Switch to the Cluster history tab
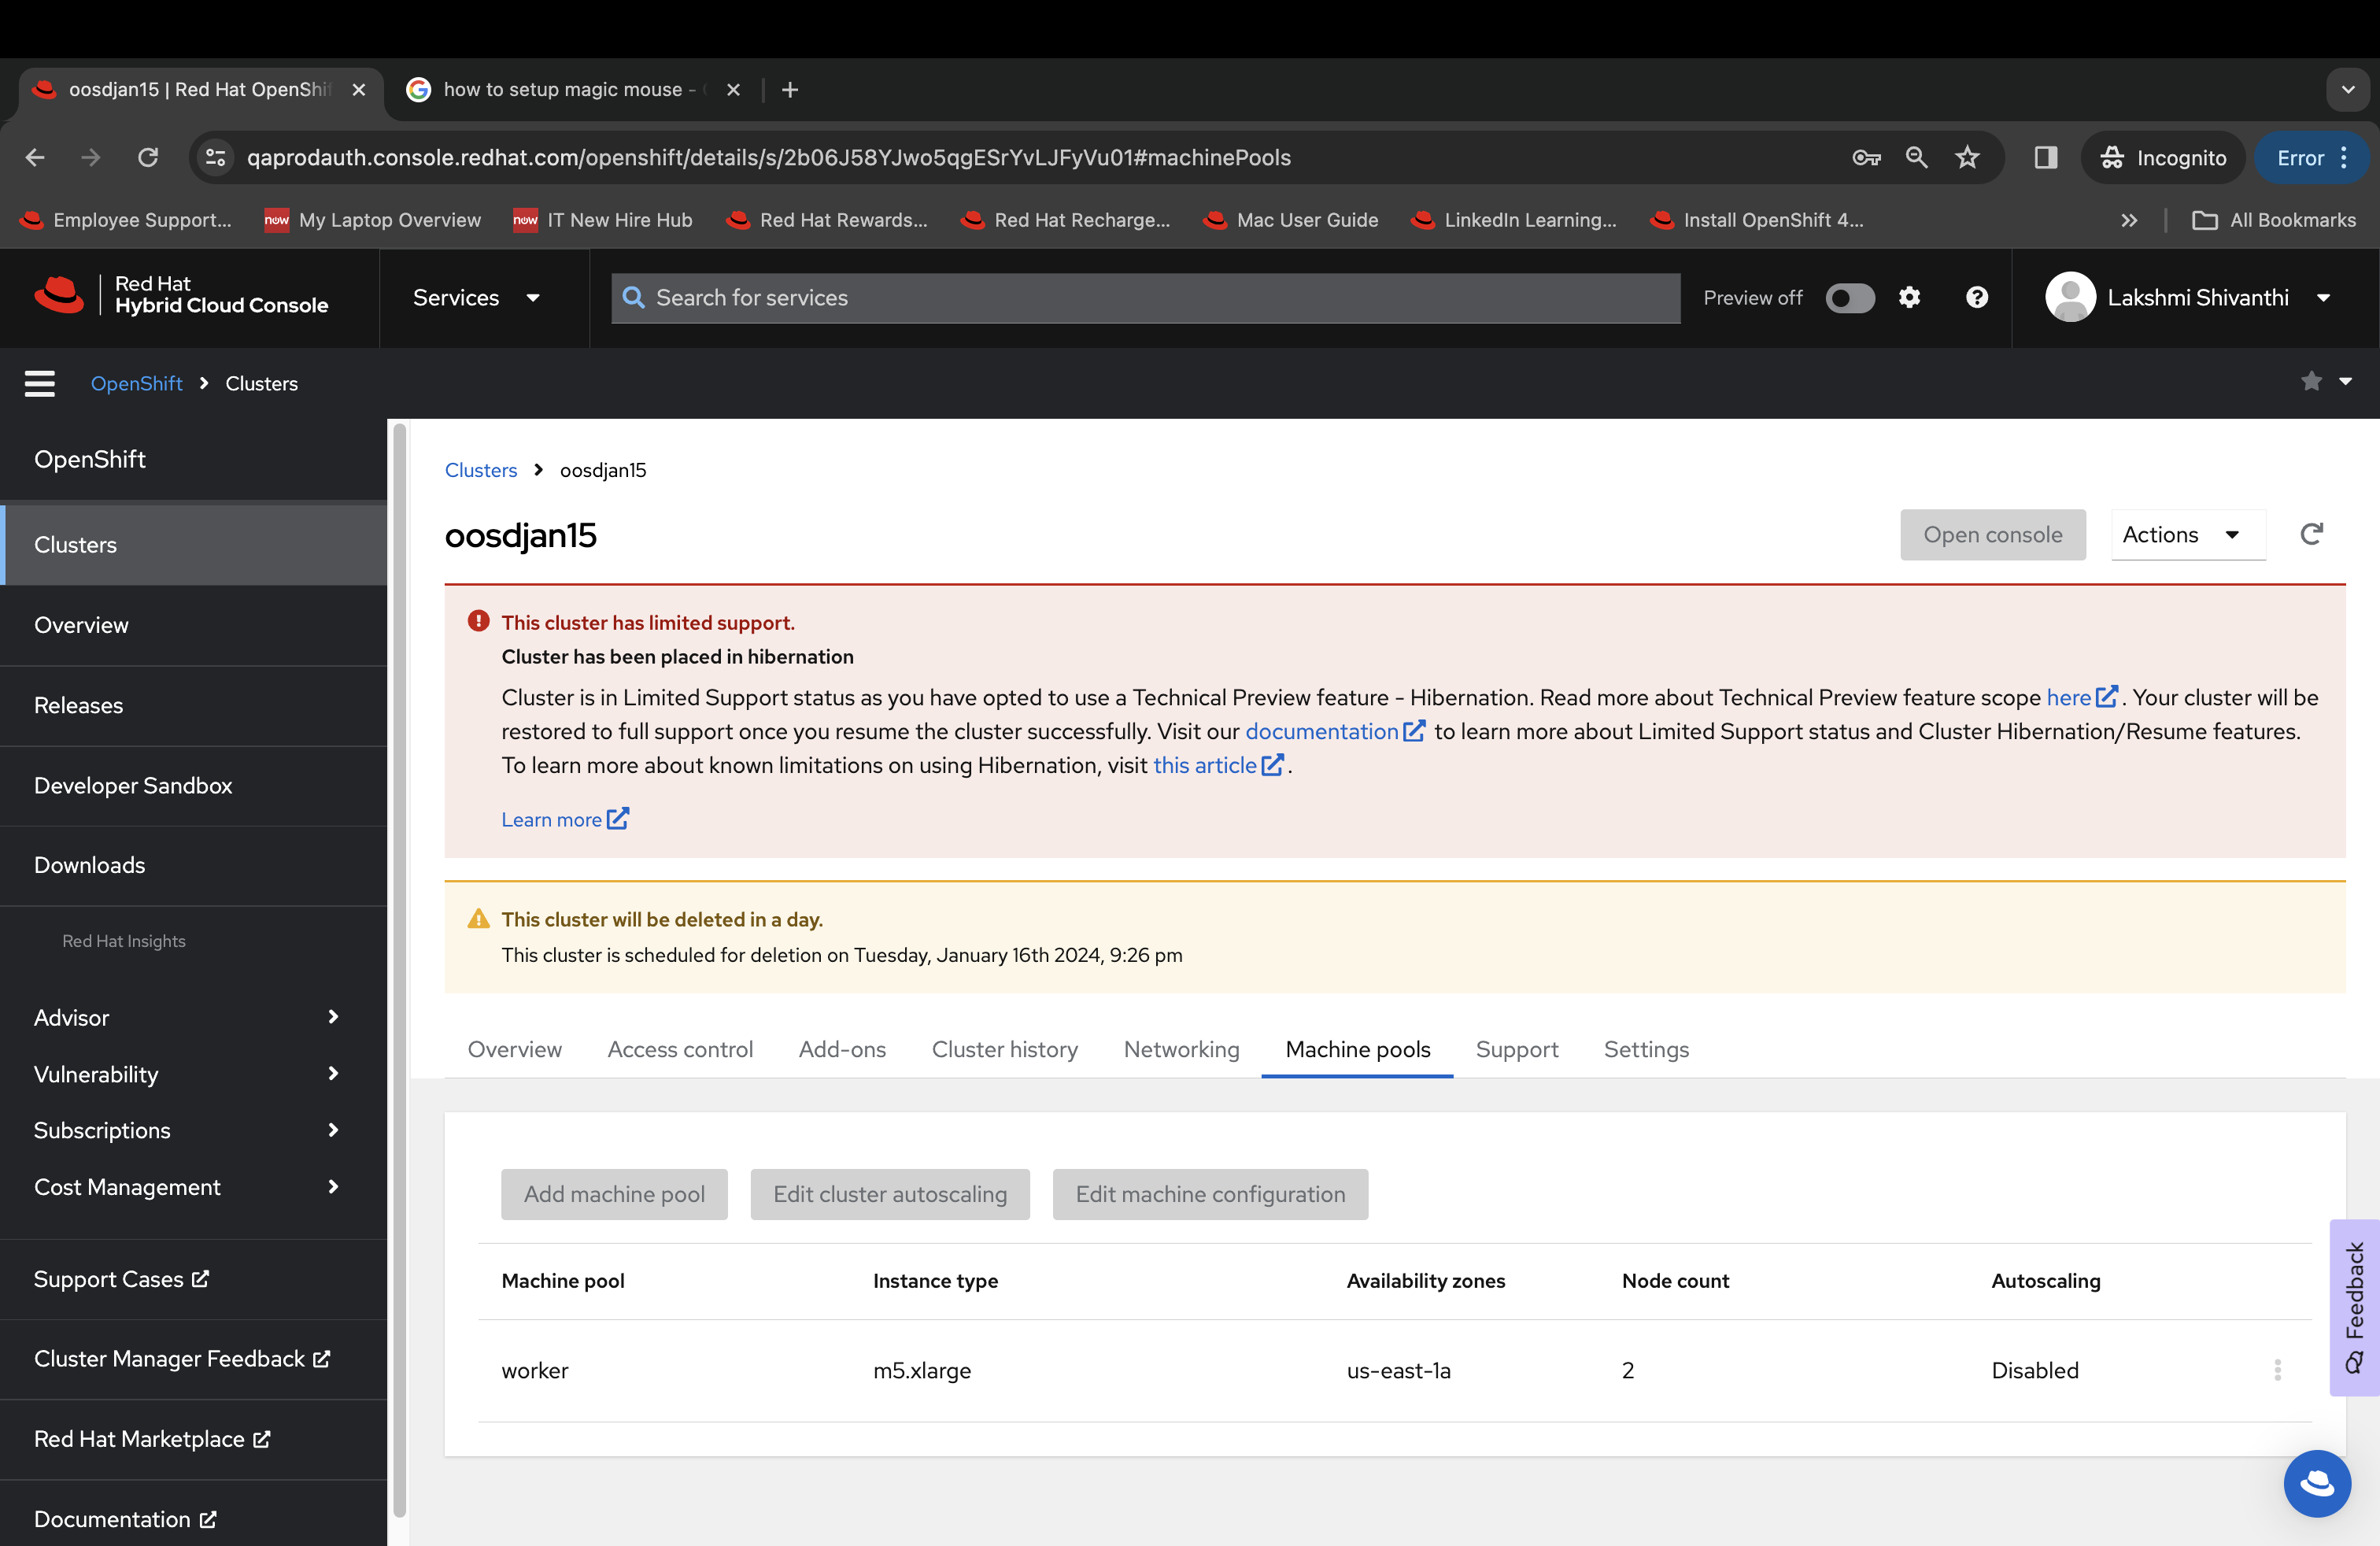This screenshot has height=1546, width=2380. point(1004,1049)
